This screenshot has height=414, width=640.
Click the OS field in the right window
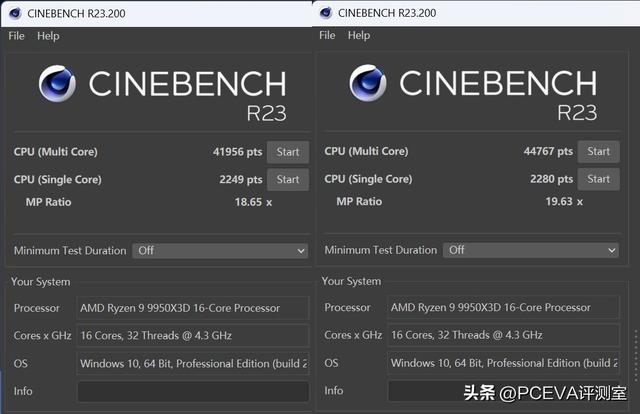pyautogui.click(x=503, y=363)
